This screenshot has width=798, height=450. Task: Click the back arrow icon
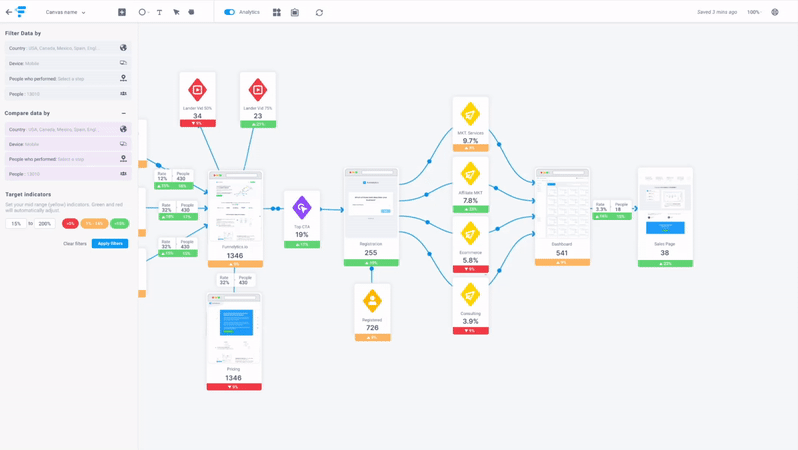coord(9,12)
